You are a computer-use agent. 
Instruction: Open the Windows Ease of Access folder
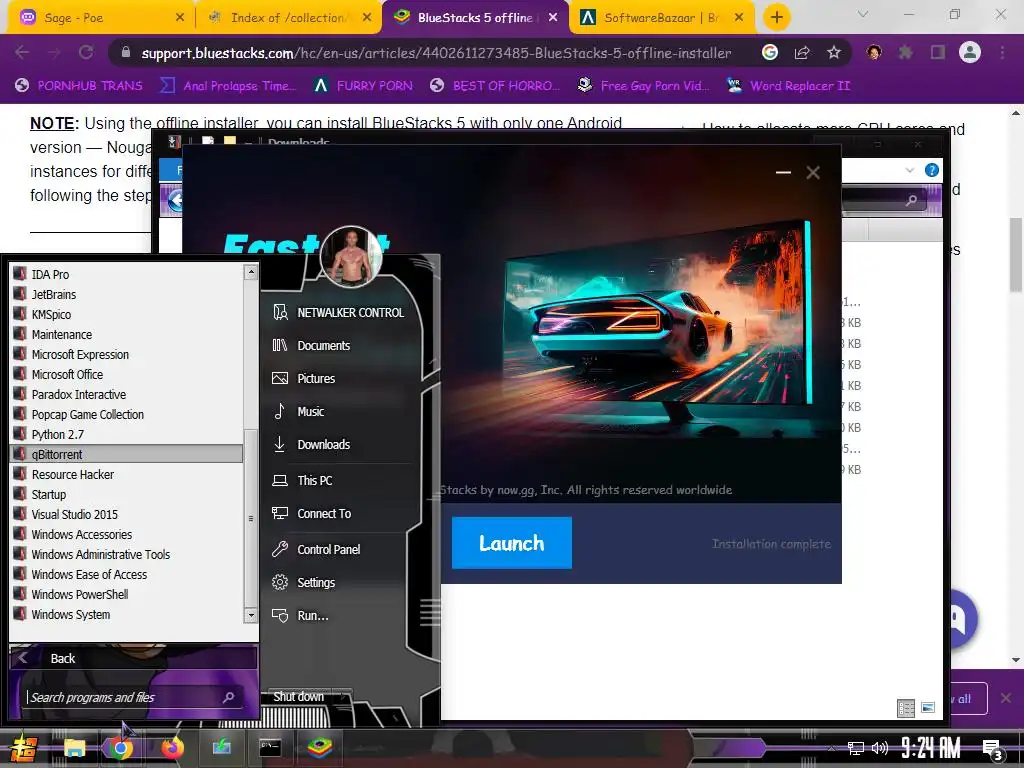[126, 575]
